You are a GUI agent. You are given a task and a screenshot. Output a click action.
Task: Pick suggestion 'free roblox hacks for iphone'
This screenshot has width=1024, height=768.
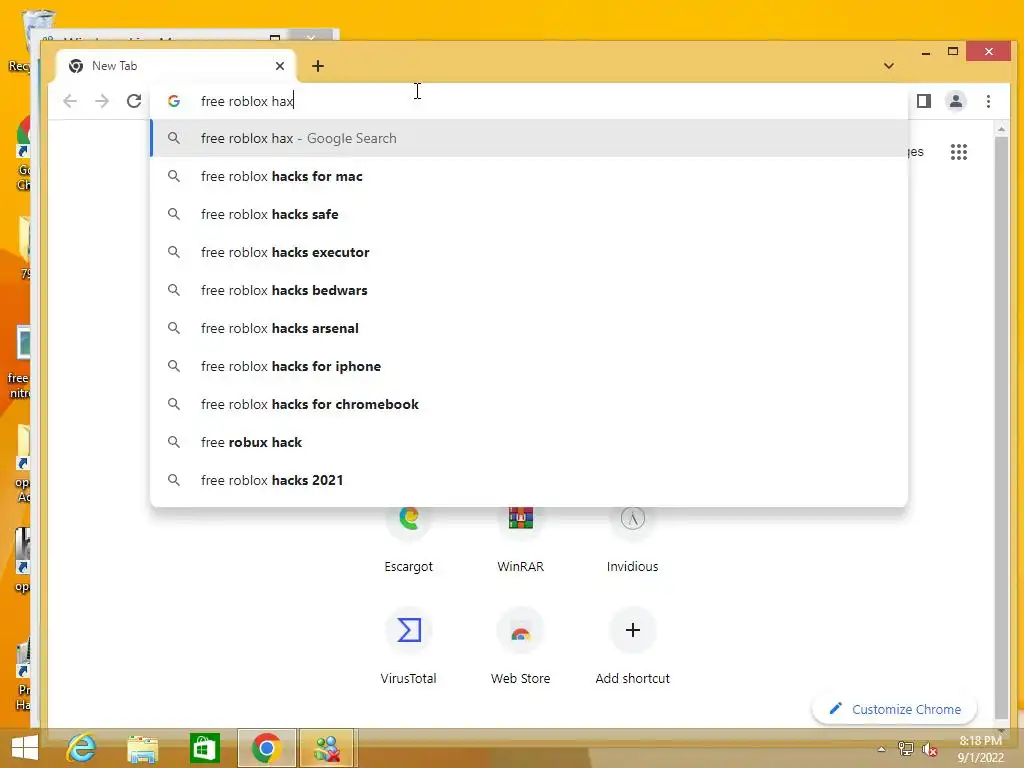coord(529,366)
